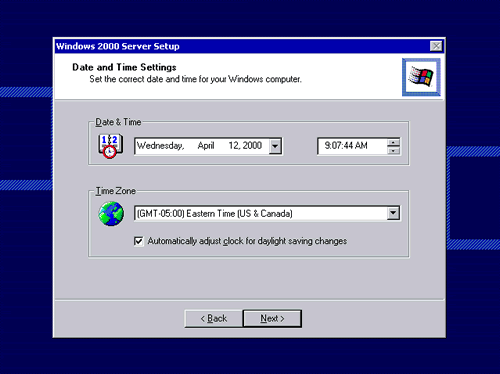
Task: Click the calendar clock icon in Date & Time
Action: click(110, 146)
